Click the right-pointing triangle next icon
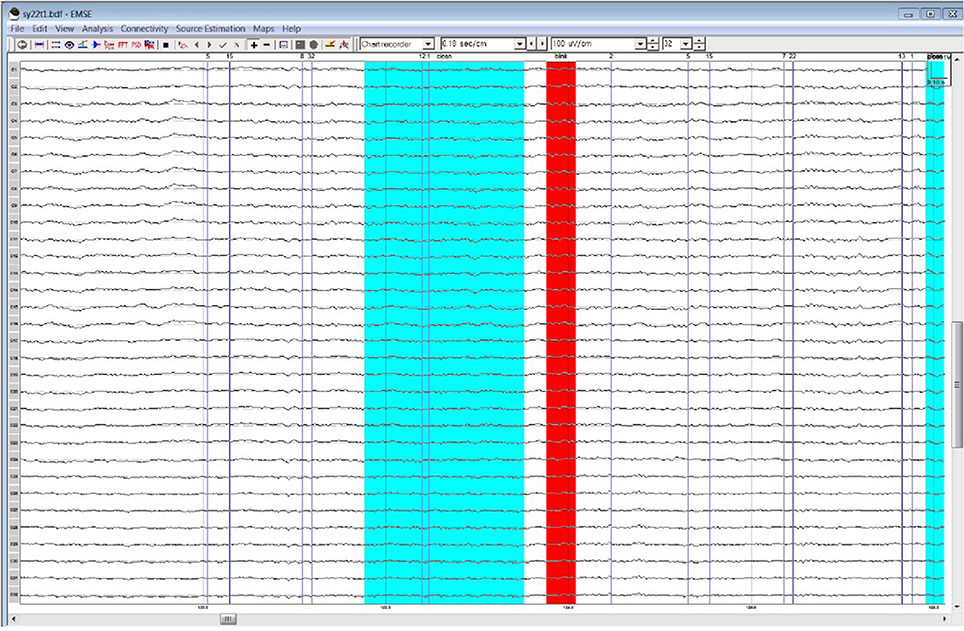The width and height of the screenshot is (964, 631). click(210, 44)
